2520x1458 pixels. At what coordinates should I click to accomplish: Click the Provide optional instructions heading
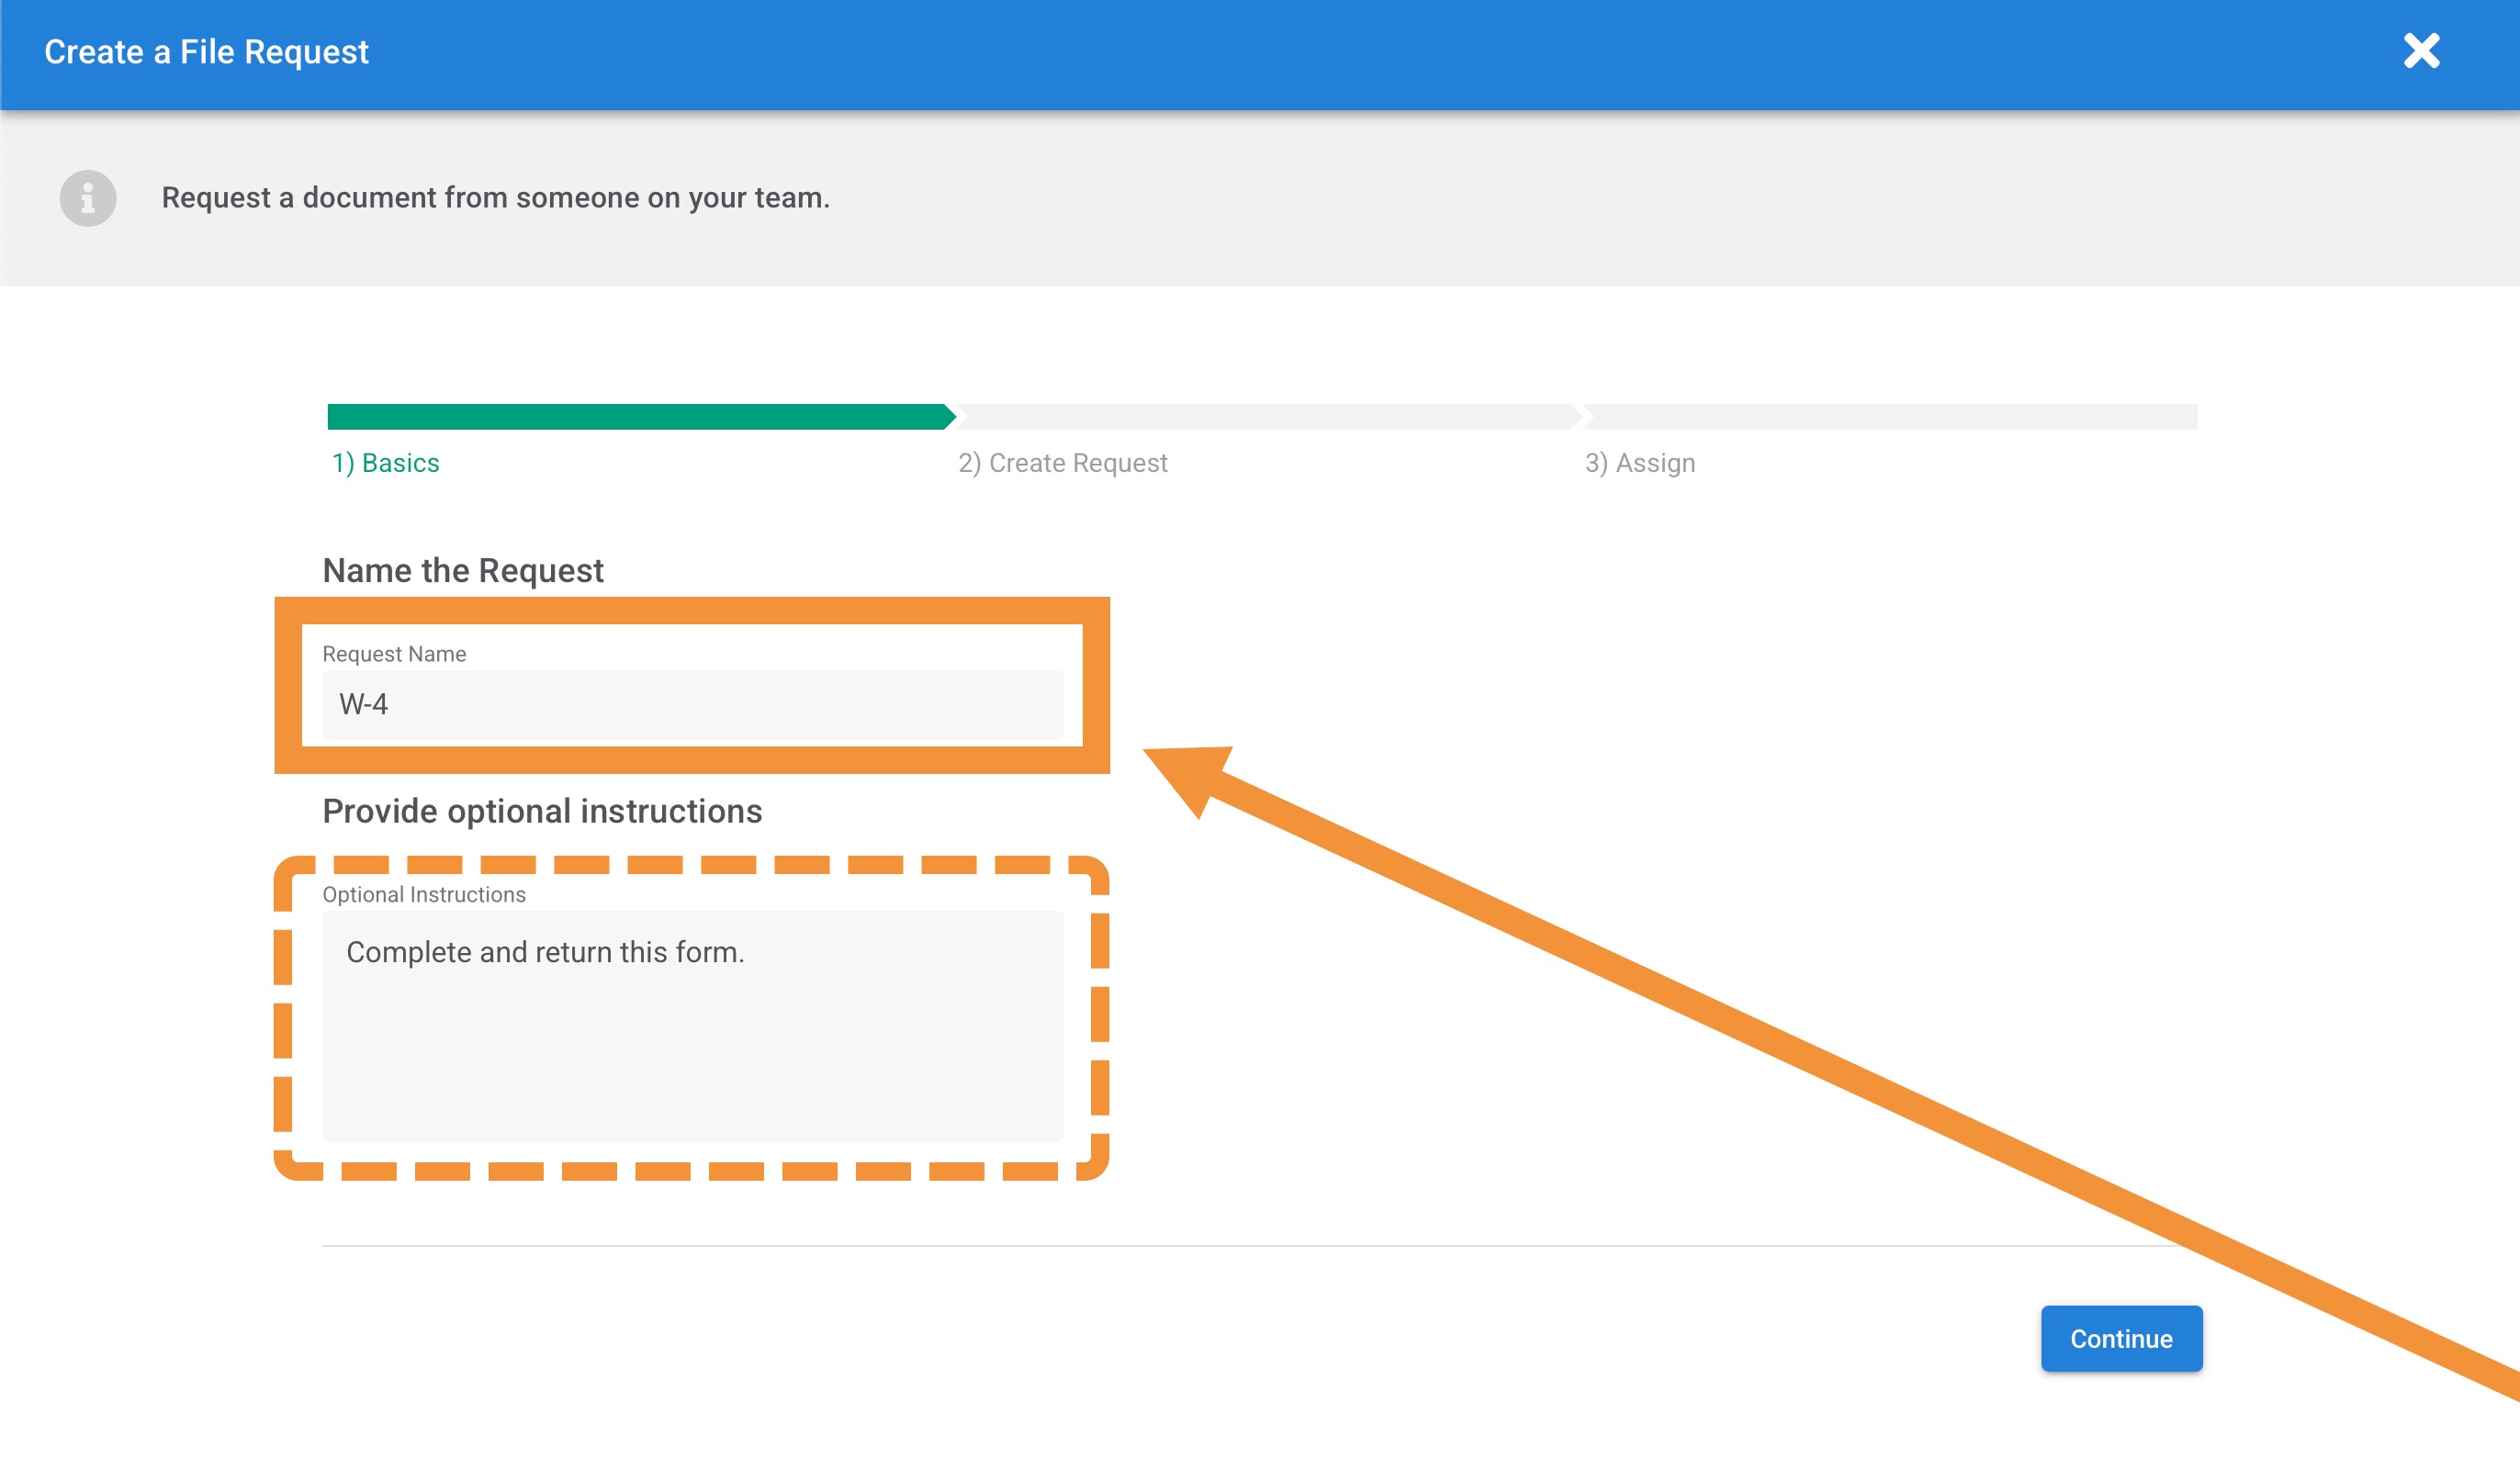point(542,811)
